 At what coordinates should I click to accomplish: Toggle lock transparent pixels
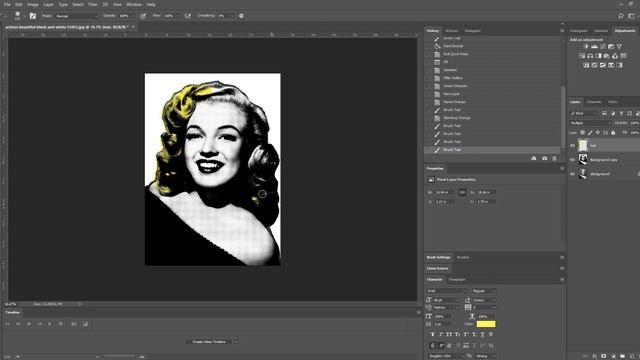(x=582, y=133)
